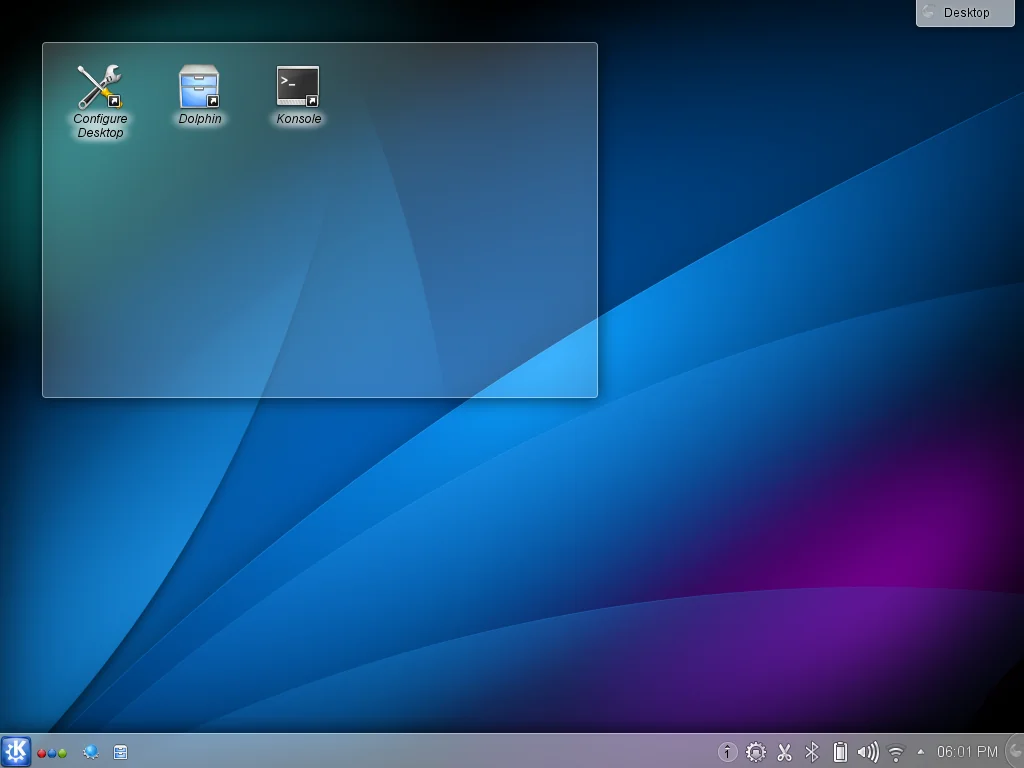Viewport: 1024px width, 768px height.
Task: Open the Desktop toolbox button
Action: coord(965,13)
